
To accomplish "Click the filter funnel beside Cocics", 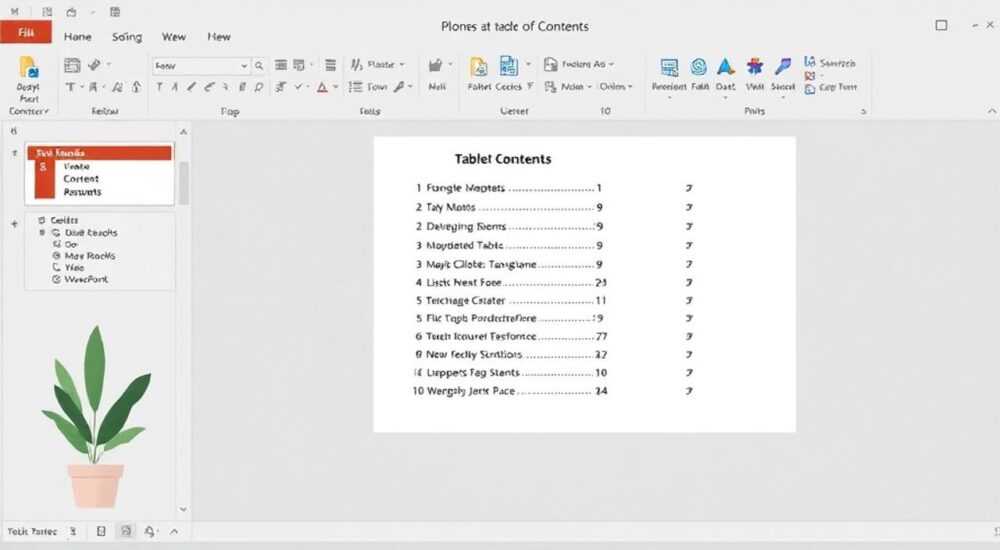I will coord(530,86).
